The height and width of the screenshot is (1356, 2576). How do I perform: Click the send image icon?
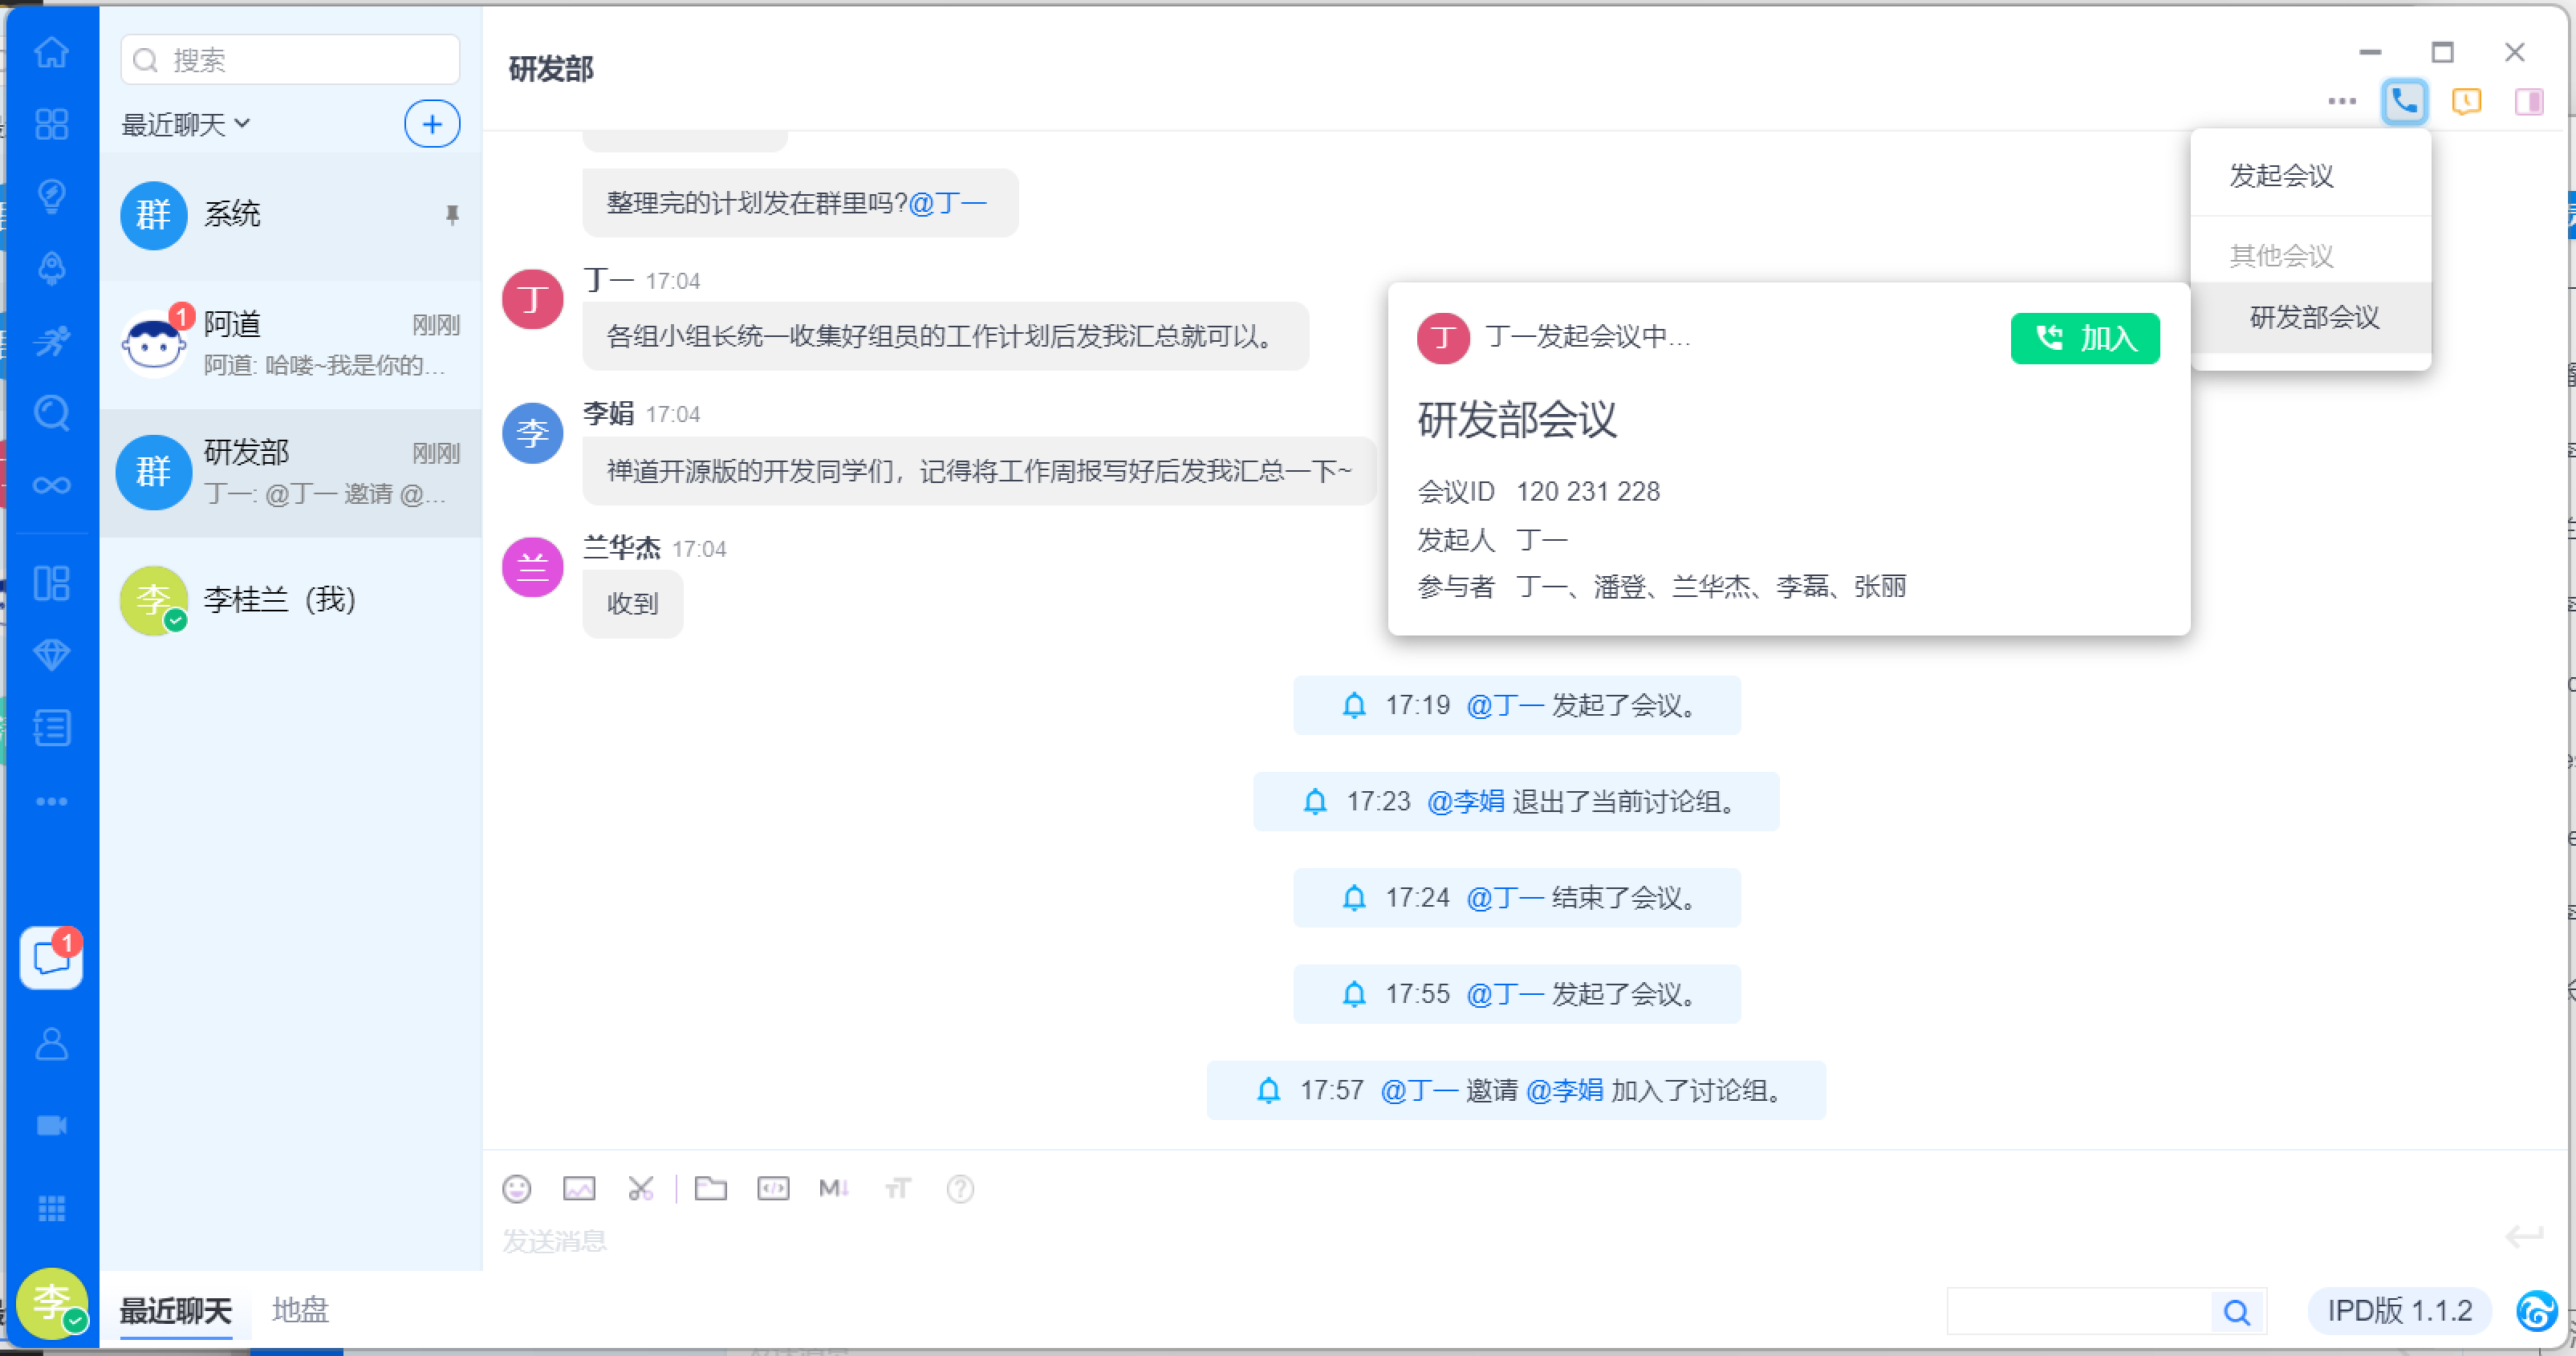pyautogui.click(x=579, y=1188)
